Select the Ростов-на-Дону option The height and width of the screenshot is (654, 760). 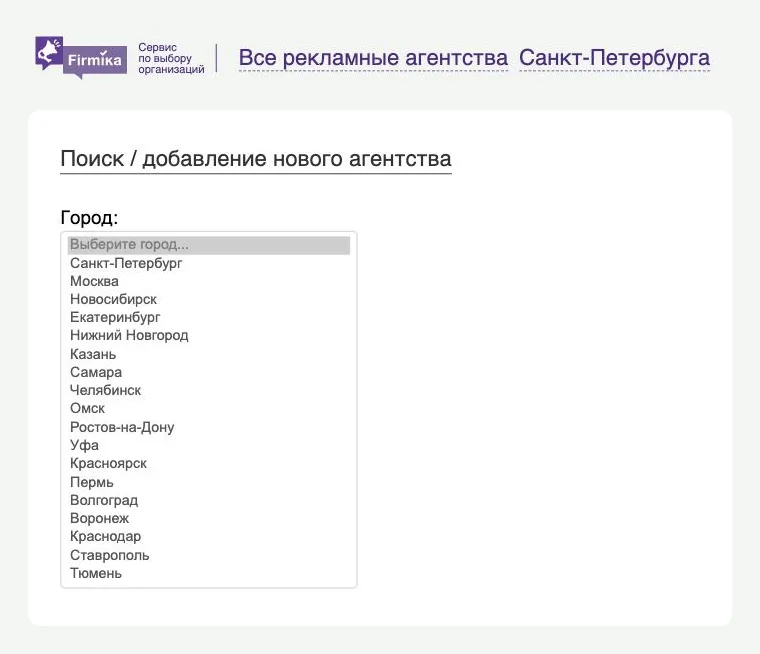coord(209,427)
